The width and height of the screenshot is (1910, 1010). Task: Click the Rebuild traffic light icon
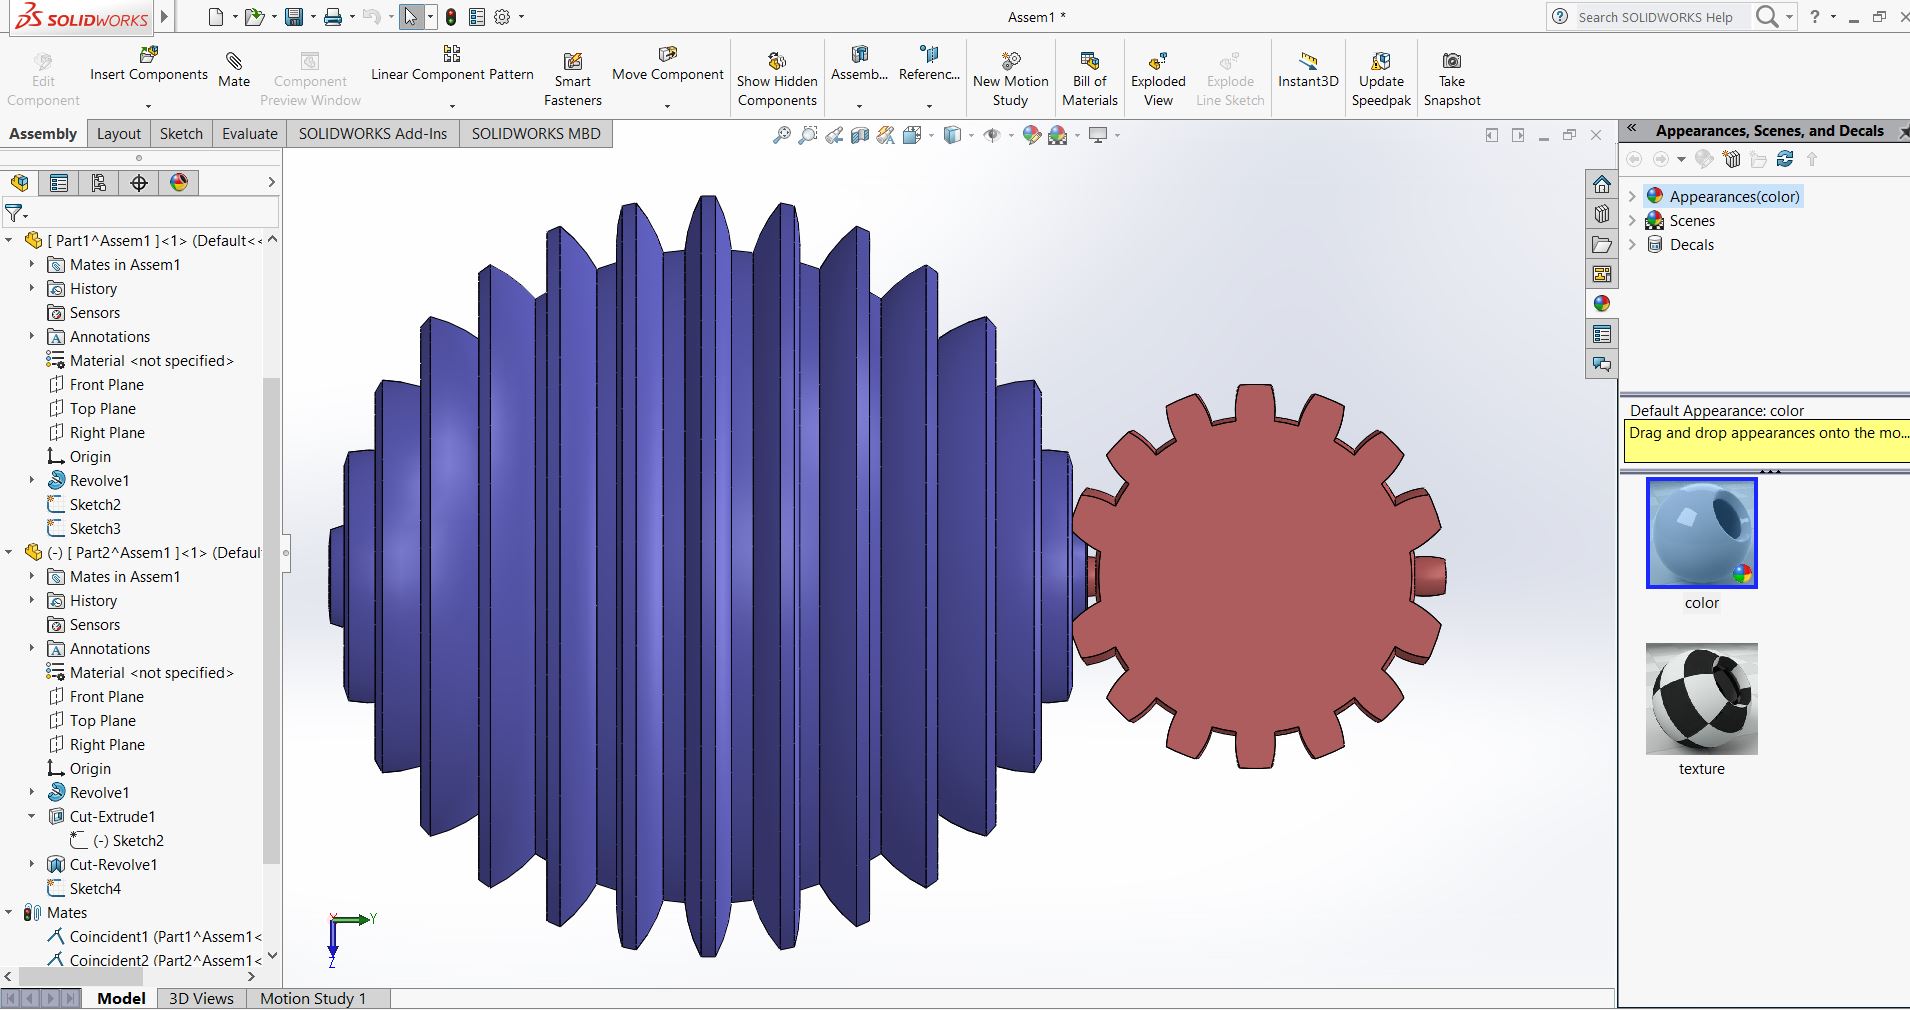coord(451,17)
